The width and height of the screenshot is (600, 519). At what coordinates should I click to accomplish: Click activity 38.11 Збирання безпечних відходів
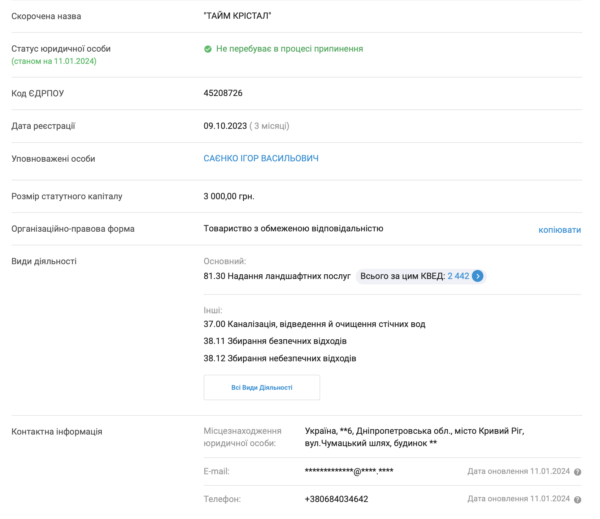tap(275, 341)
